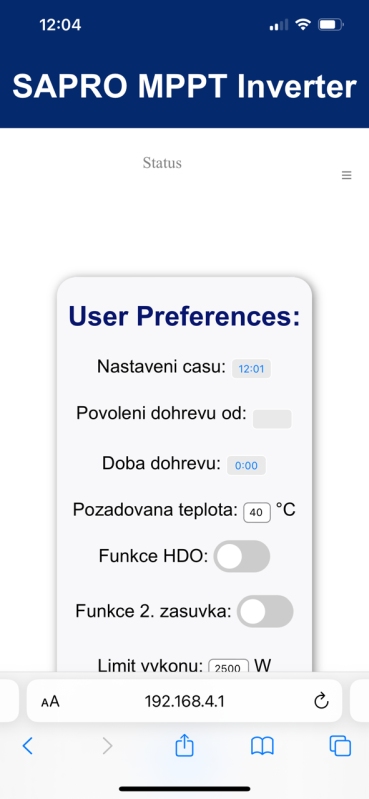The image size is (369, 799).
Task: Toggle the Funkce HDO switch
Action: pyautogui.click(x=242, y=556)
